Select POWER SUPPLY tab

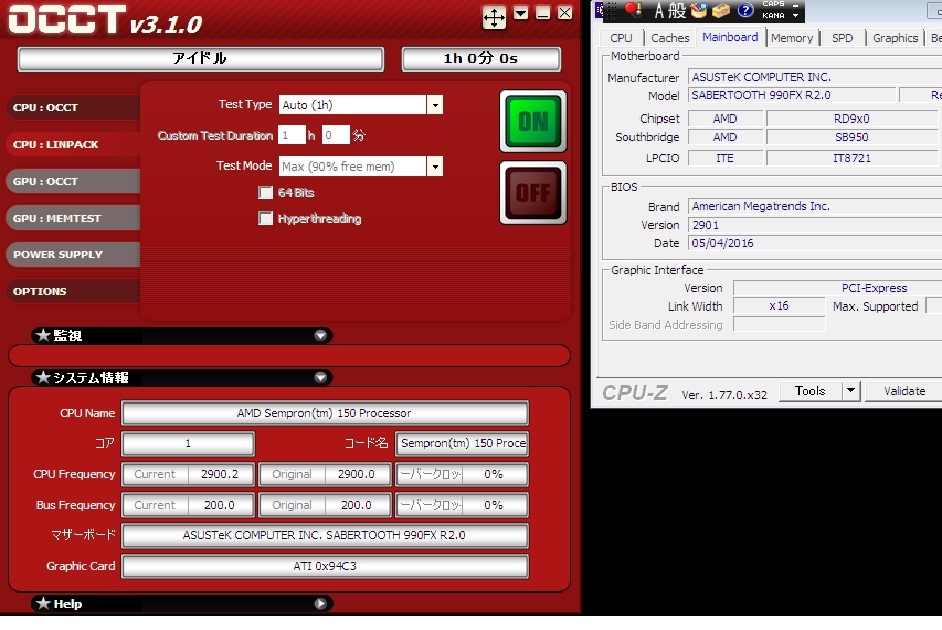[73, 254]
